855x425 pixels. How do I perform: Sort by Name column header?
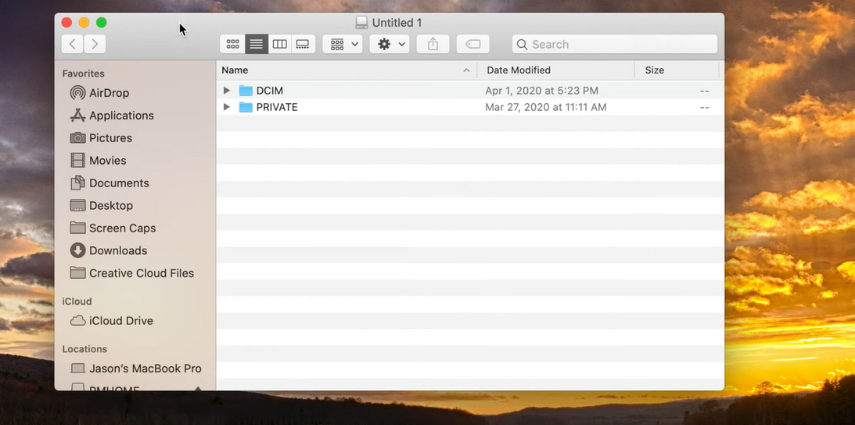[235, 70]
